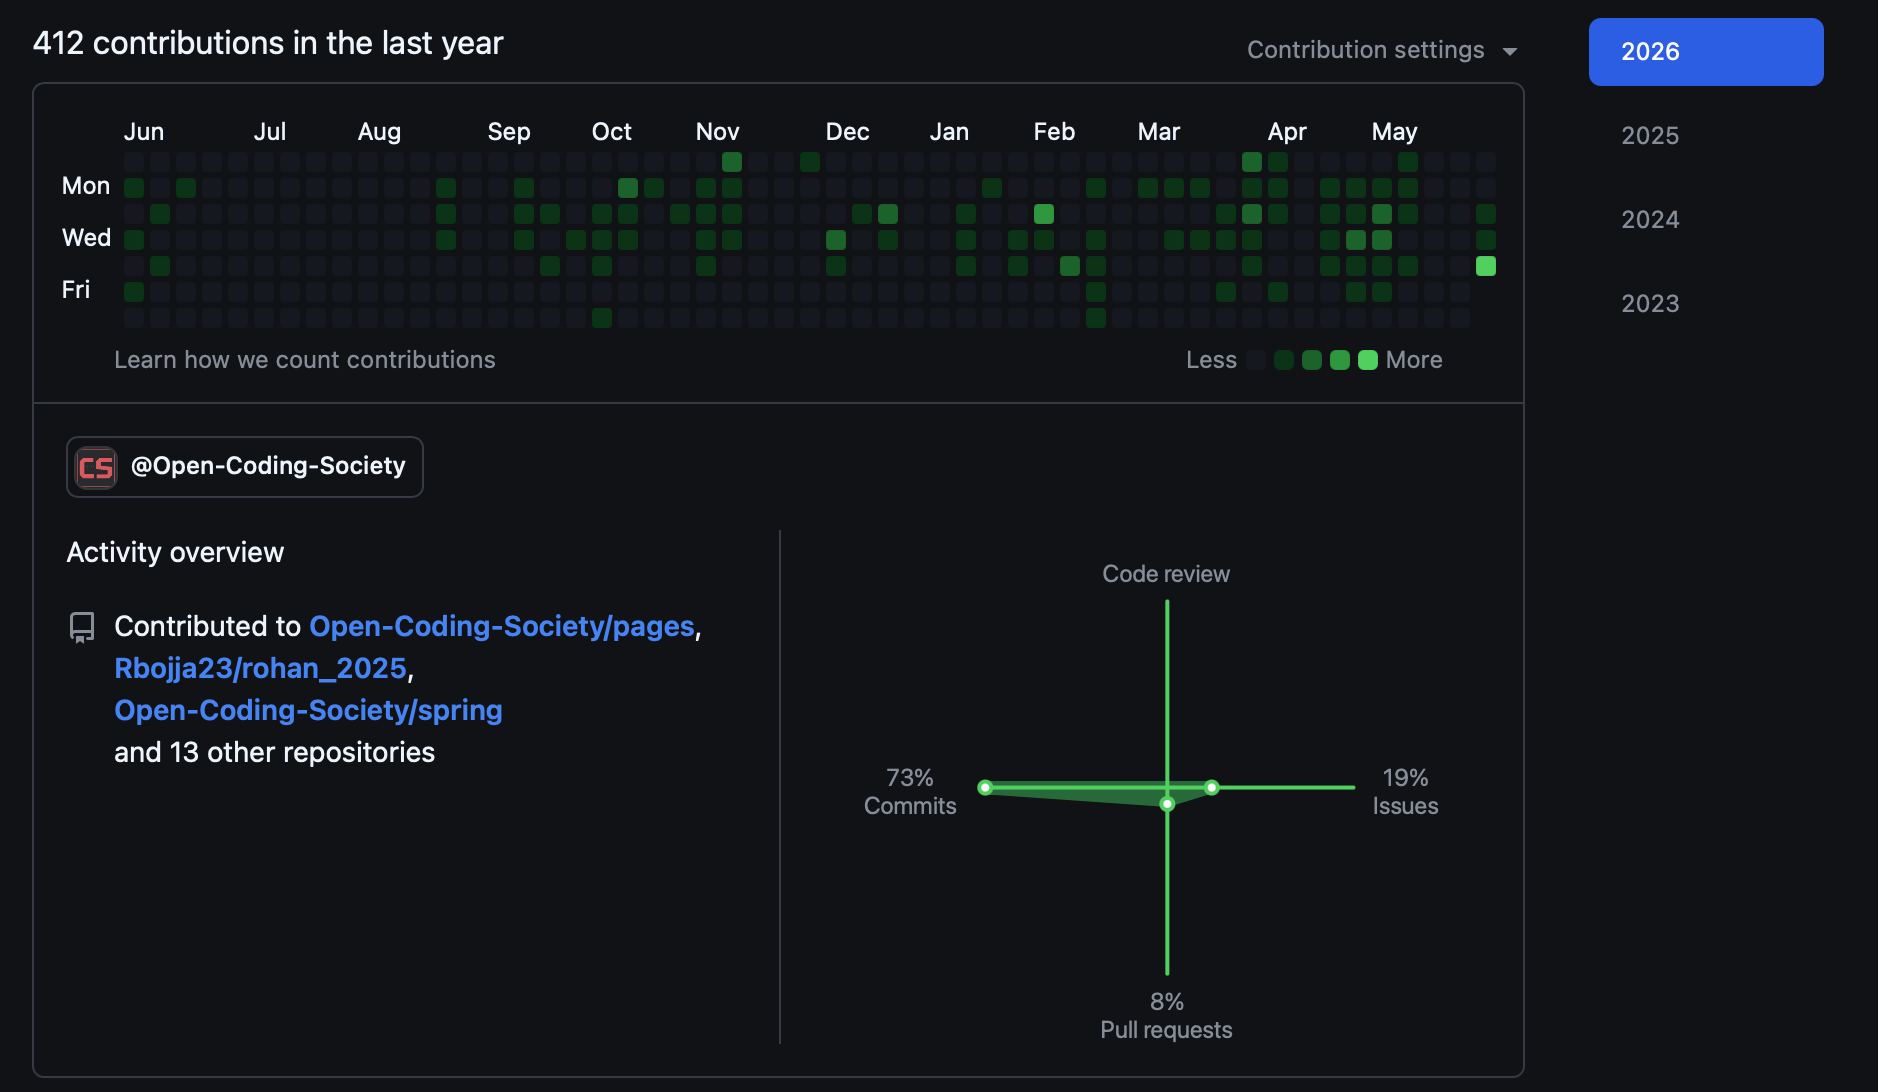Screen dimensions: 1878x1092
Task: Show the 2023 contribution year
Action: tap(1649, 304)
